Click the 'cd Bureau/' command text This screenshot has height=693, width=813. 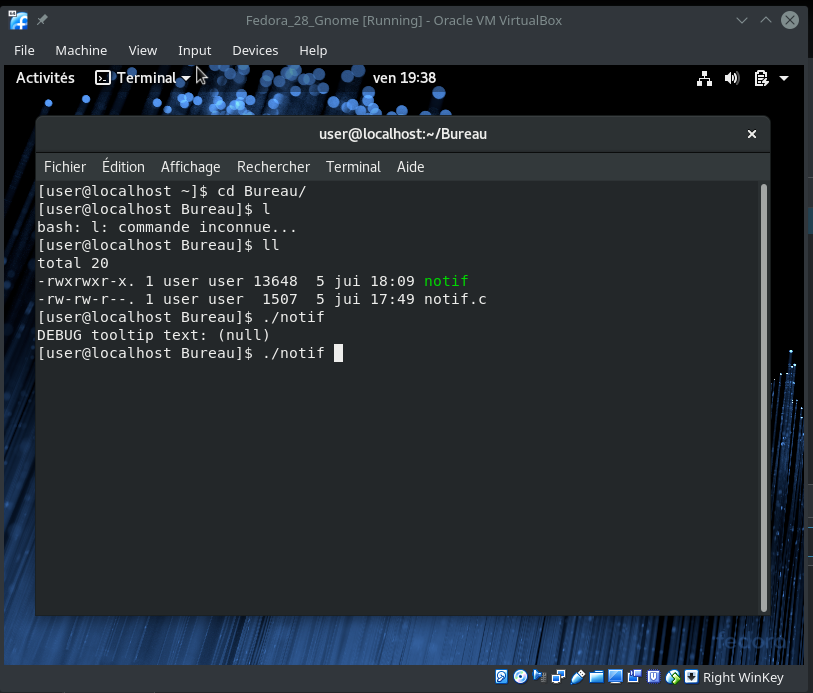(x=262, y=191)
